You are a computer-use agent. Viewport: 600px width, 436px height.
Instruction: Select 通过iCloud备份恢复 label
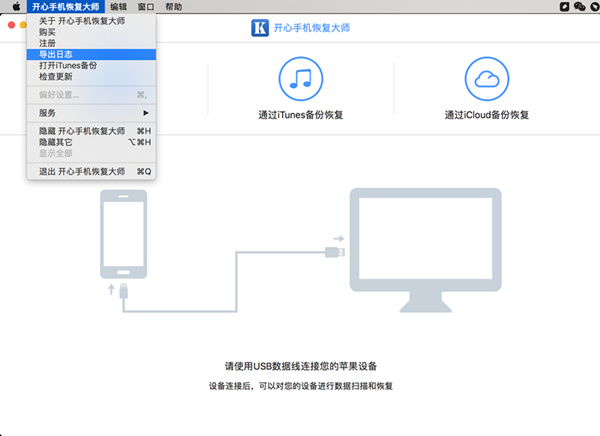pos(487,115)
